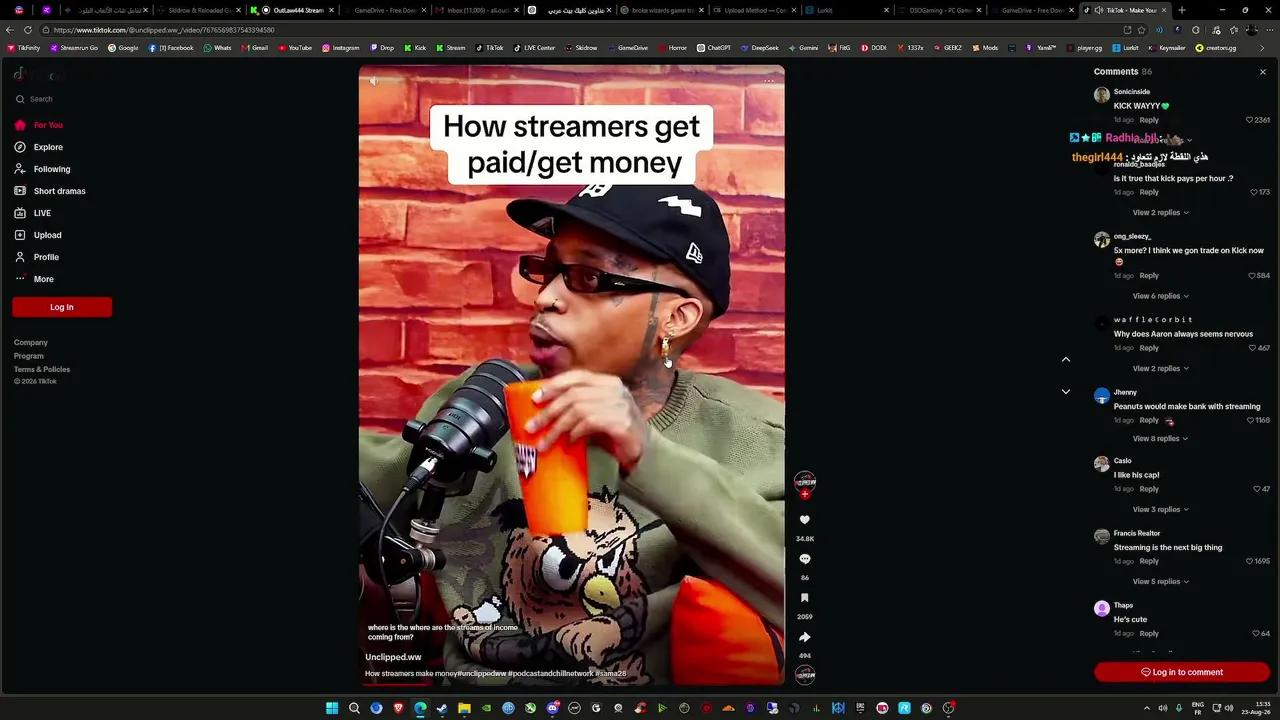The width and height of the screenshot is (1280, 720).
Task: Open the Upload page
Action: [38, 235]
